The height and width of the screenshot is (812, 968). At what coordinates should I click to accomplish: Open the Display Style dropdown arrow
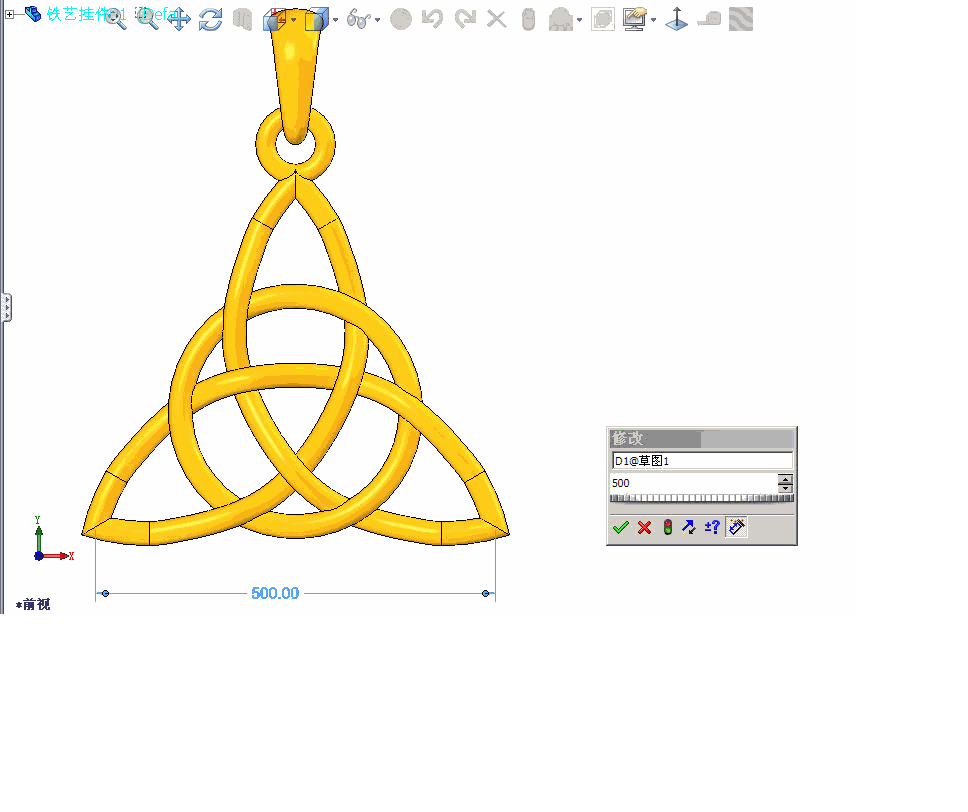pyautogui.click(x=336, y=20)
